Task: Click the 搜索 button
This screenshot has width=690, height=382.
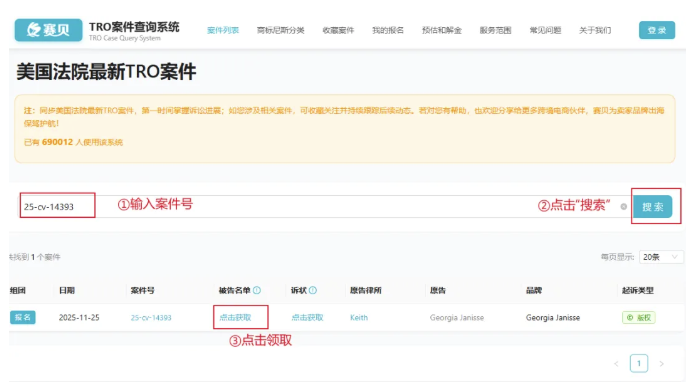Action: (653, 206)
